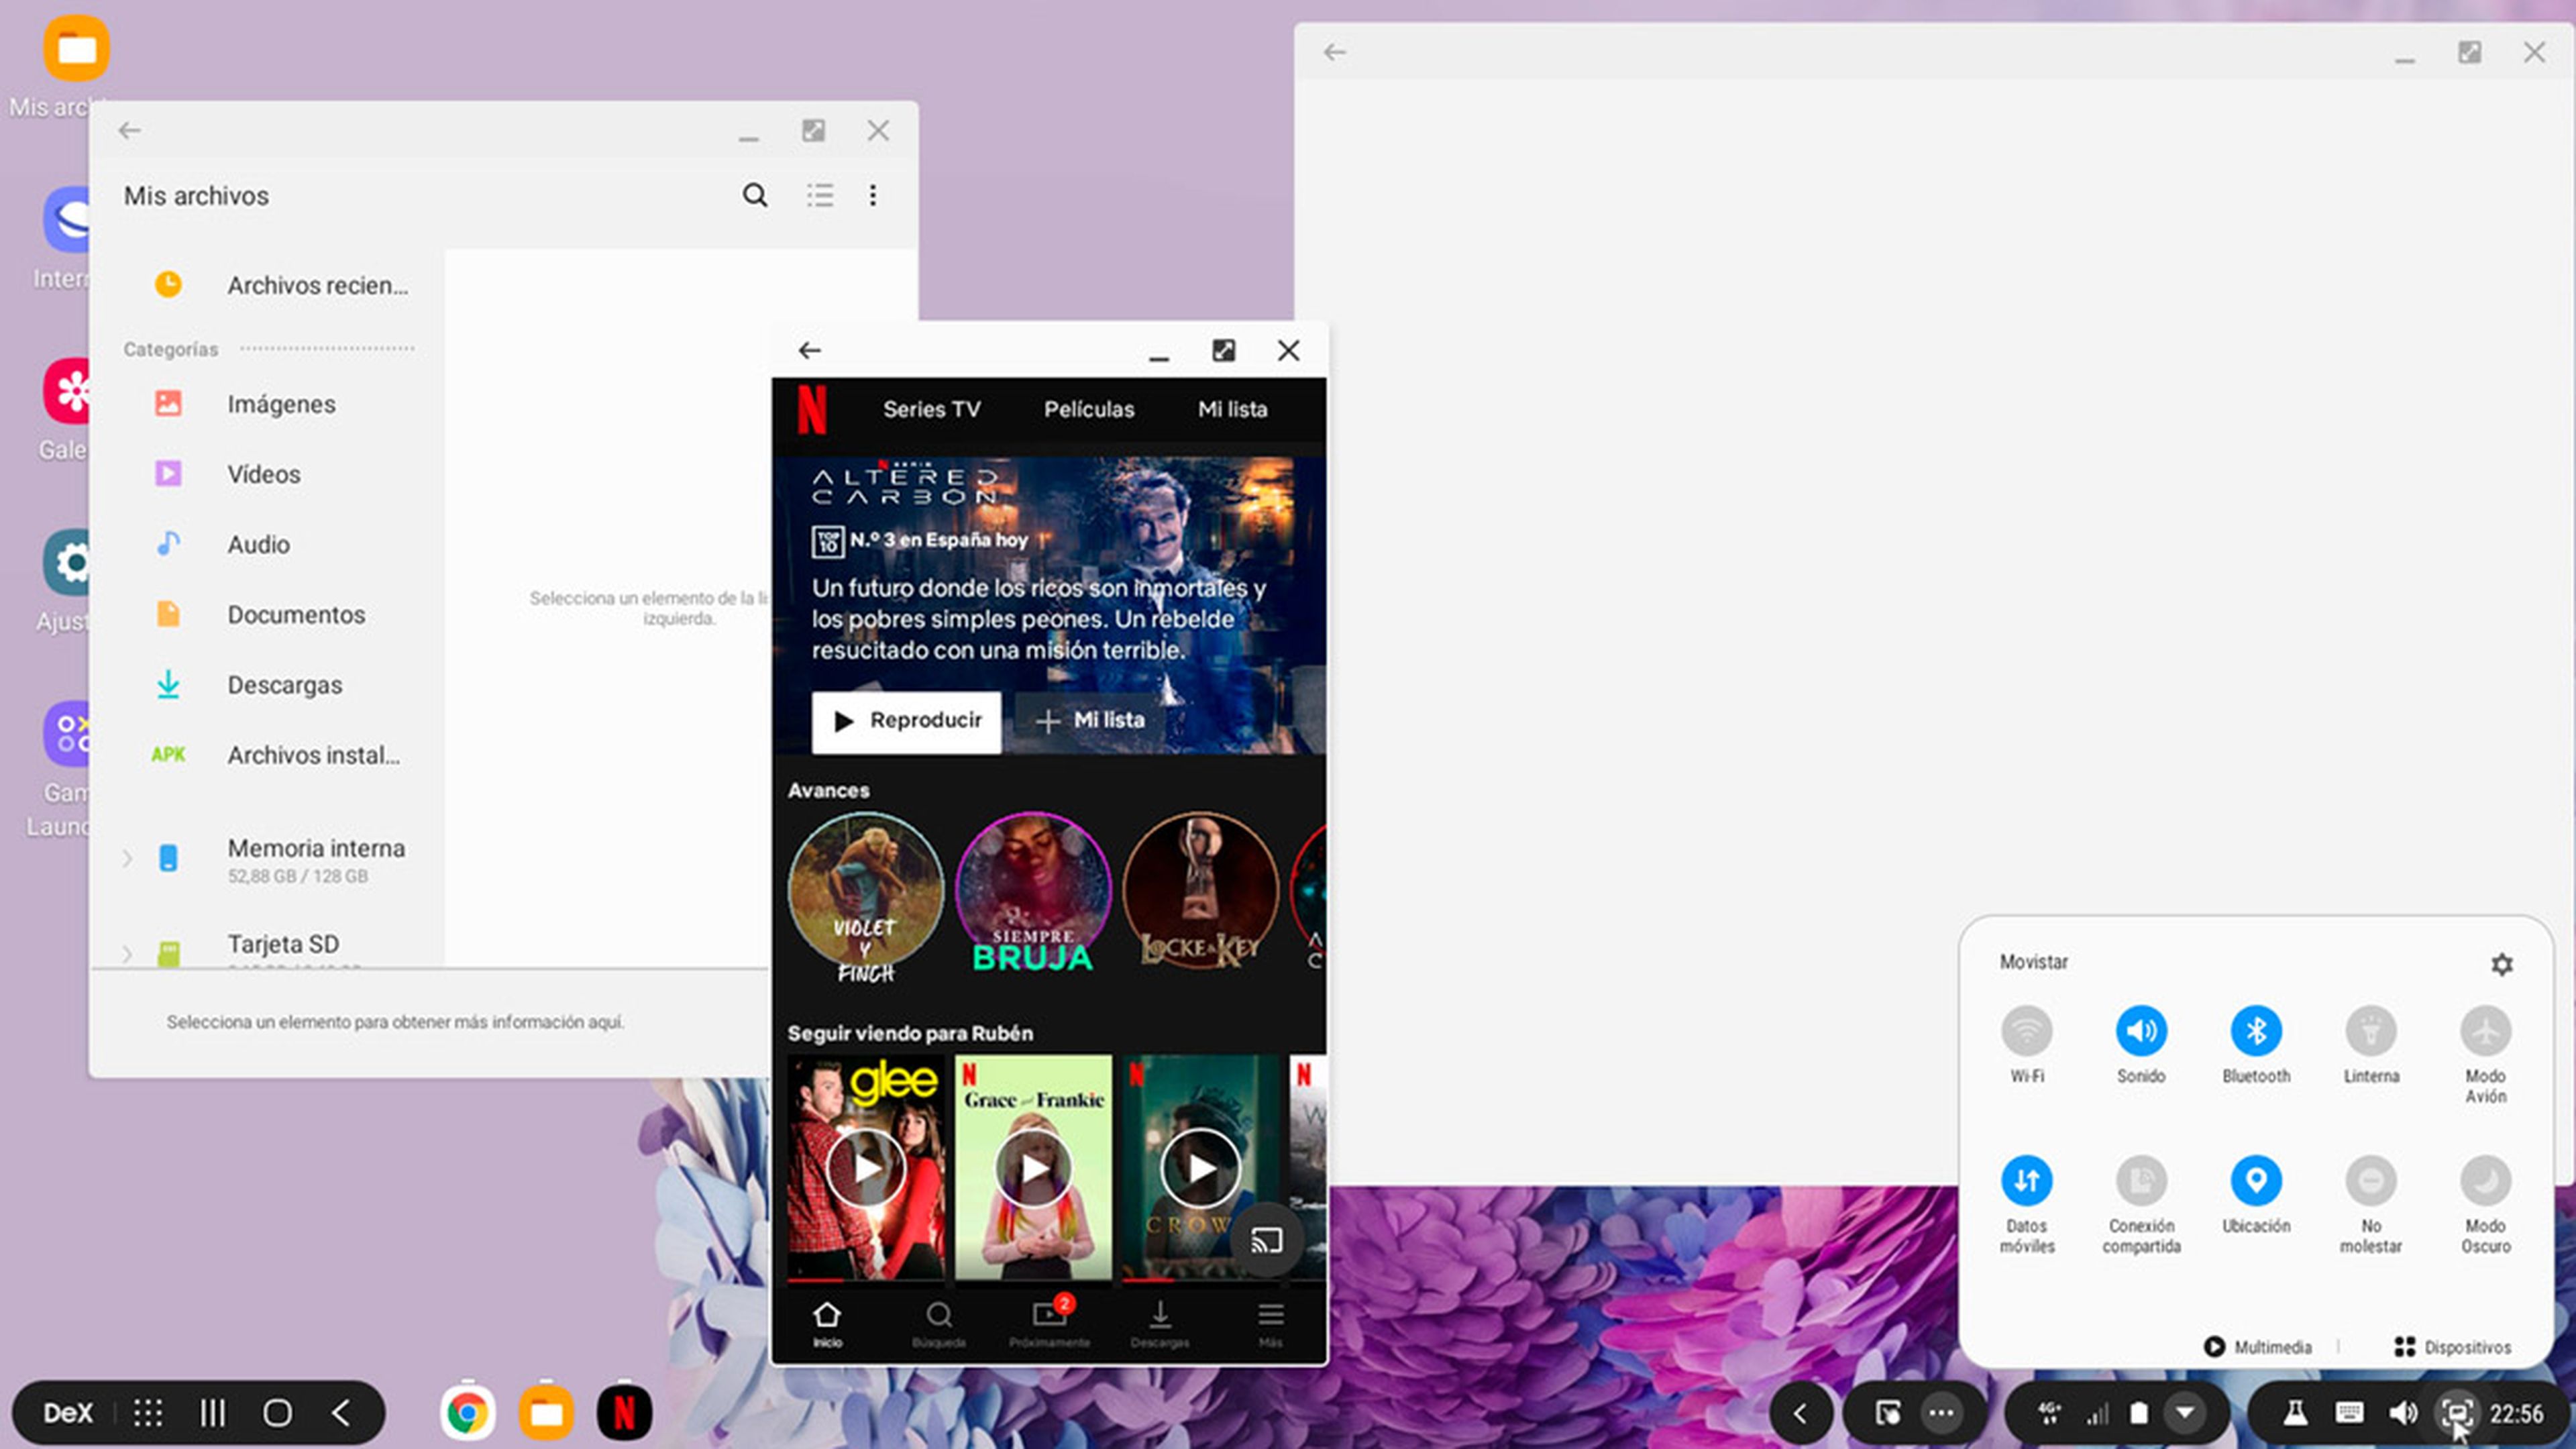Open Netflix Búsqueda tab
The image size is (2576, 1449).
coord(938,1324)
